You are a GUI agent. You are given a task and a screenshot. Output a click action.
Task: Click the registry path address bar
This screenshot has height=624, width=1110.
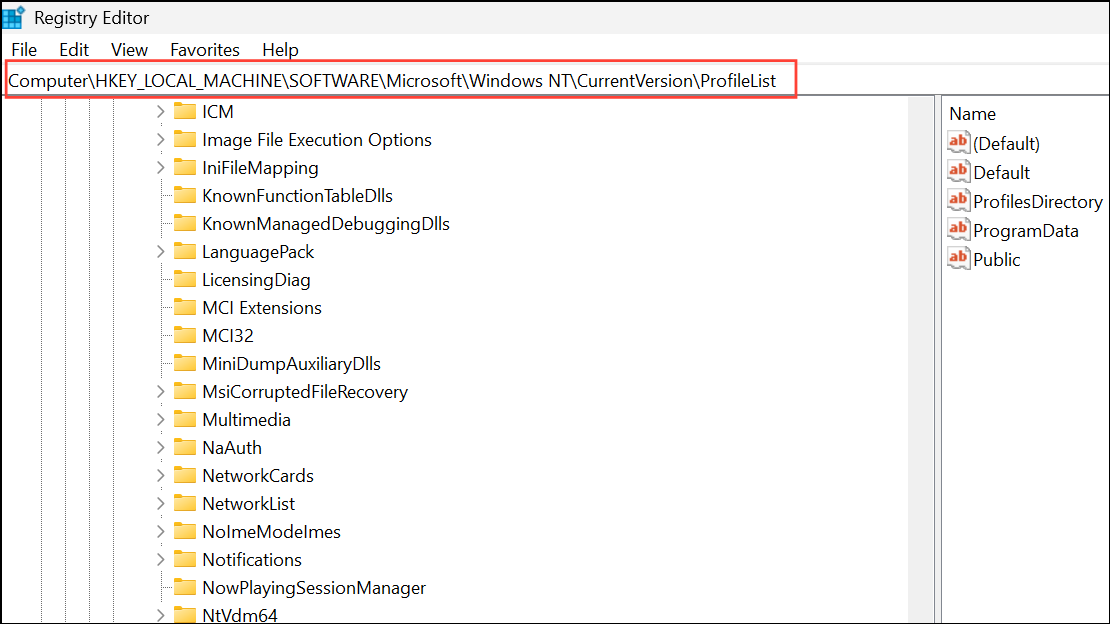pos(400,80)
